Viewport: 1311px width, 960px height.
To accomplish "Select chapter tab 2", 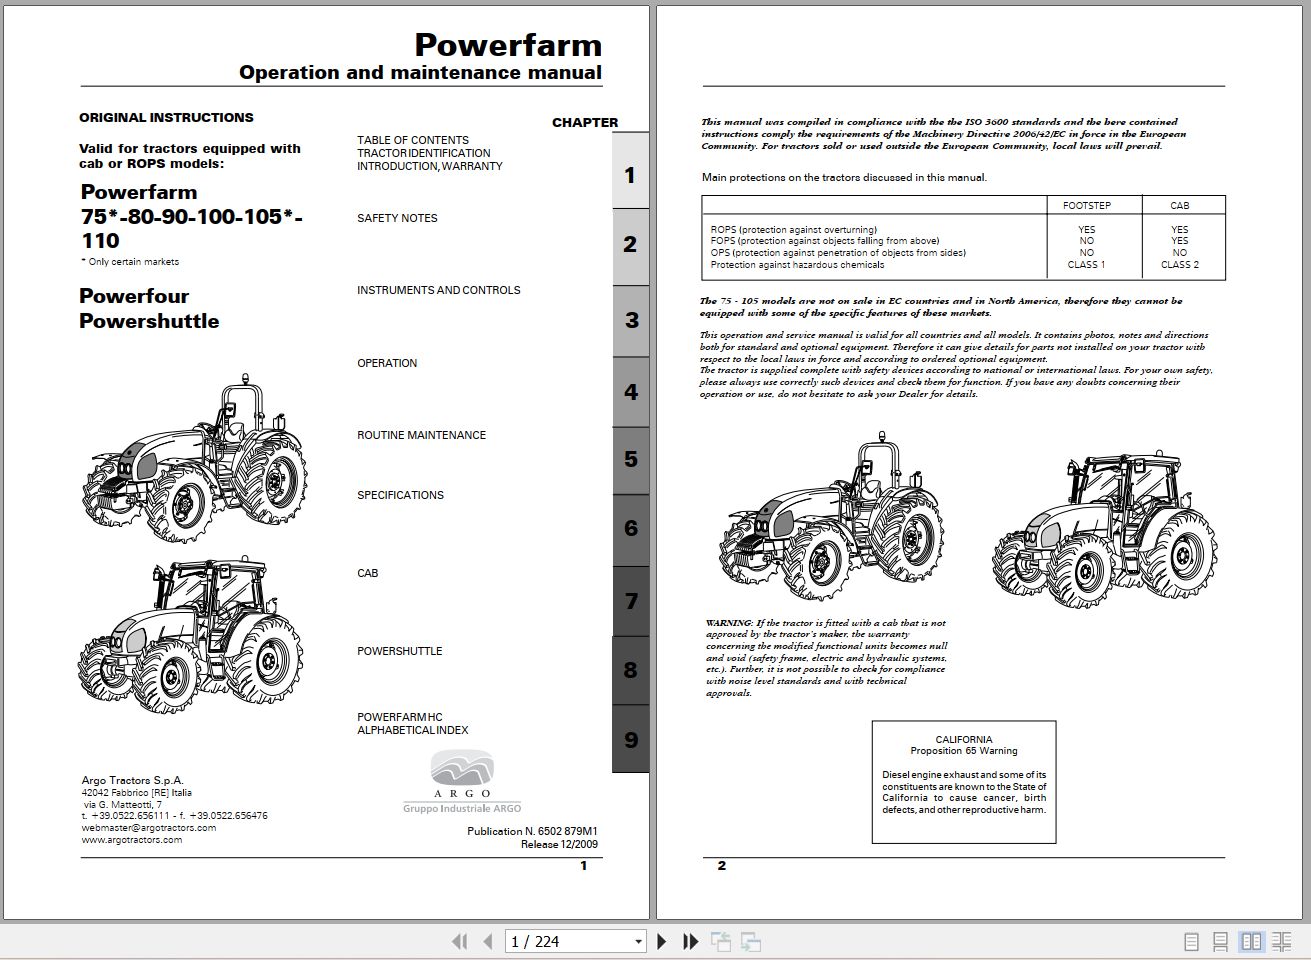I will coord(630,245).
